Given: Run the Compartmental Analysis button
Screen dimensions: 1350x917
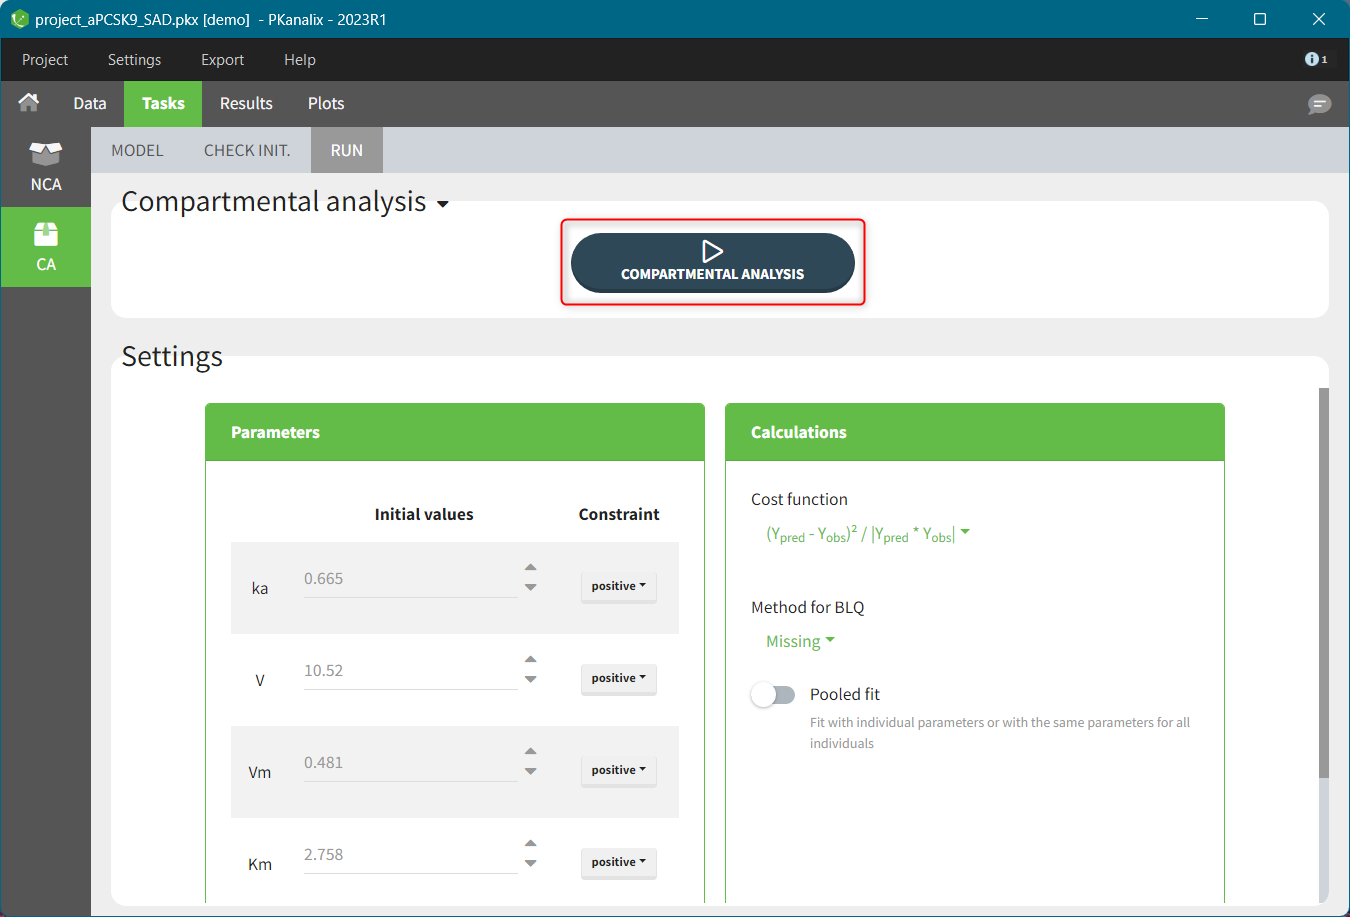Looking at the screenshot, I should coord(712,262).
